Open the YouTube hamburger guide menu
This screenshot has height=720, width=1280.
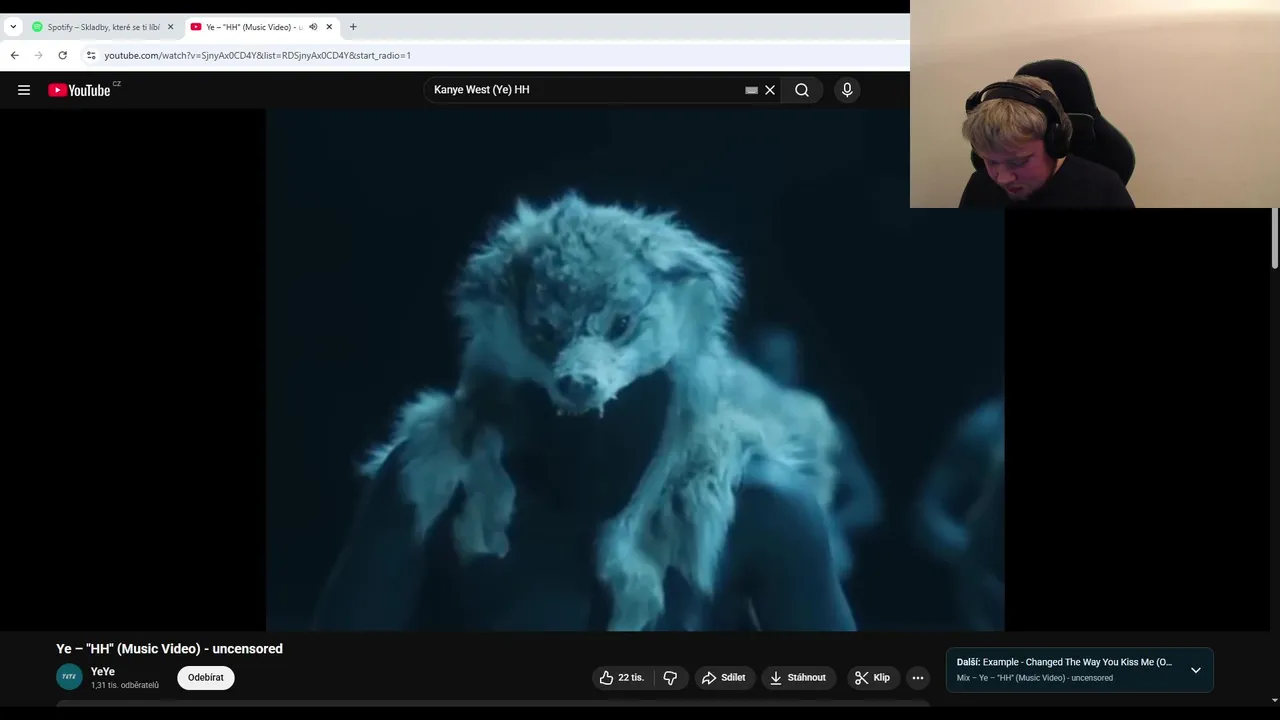(24, 90)
